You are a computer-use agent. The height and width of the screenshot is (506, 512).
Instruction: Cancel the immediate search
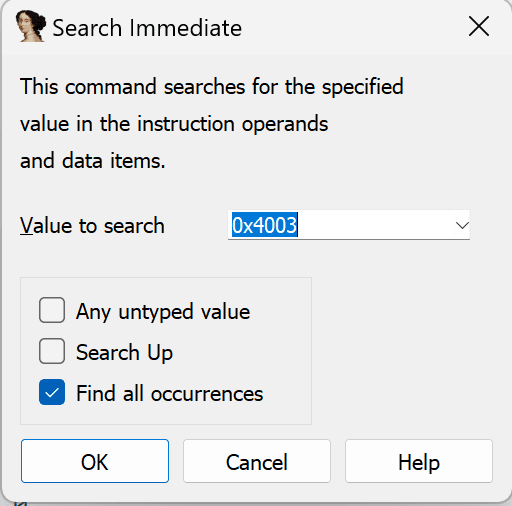tap(257, 461)
